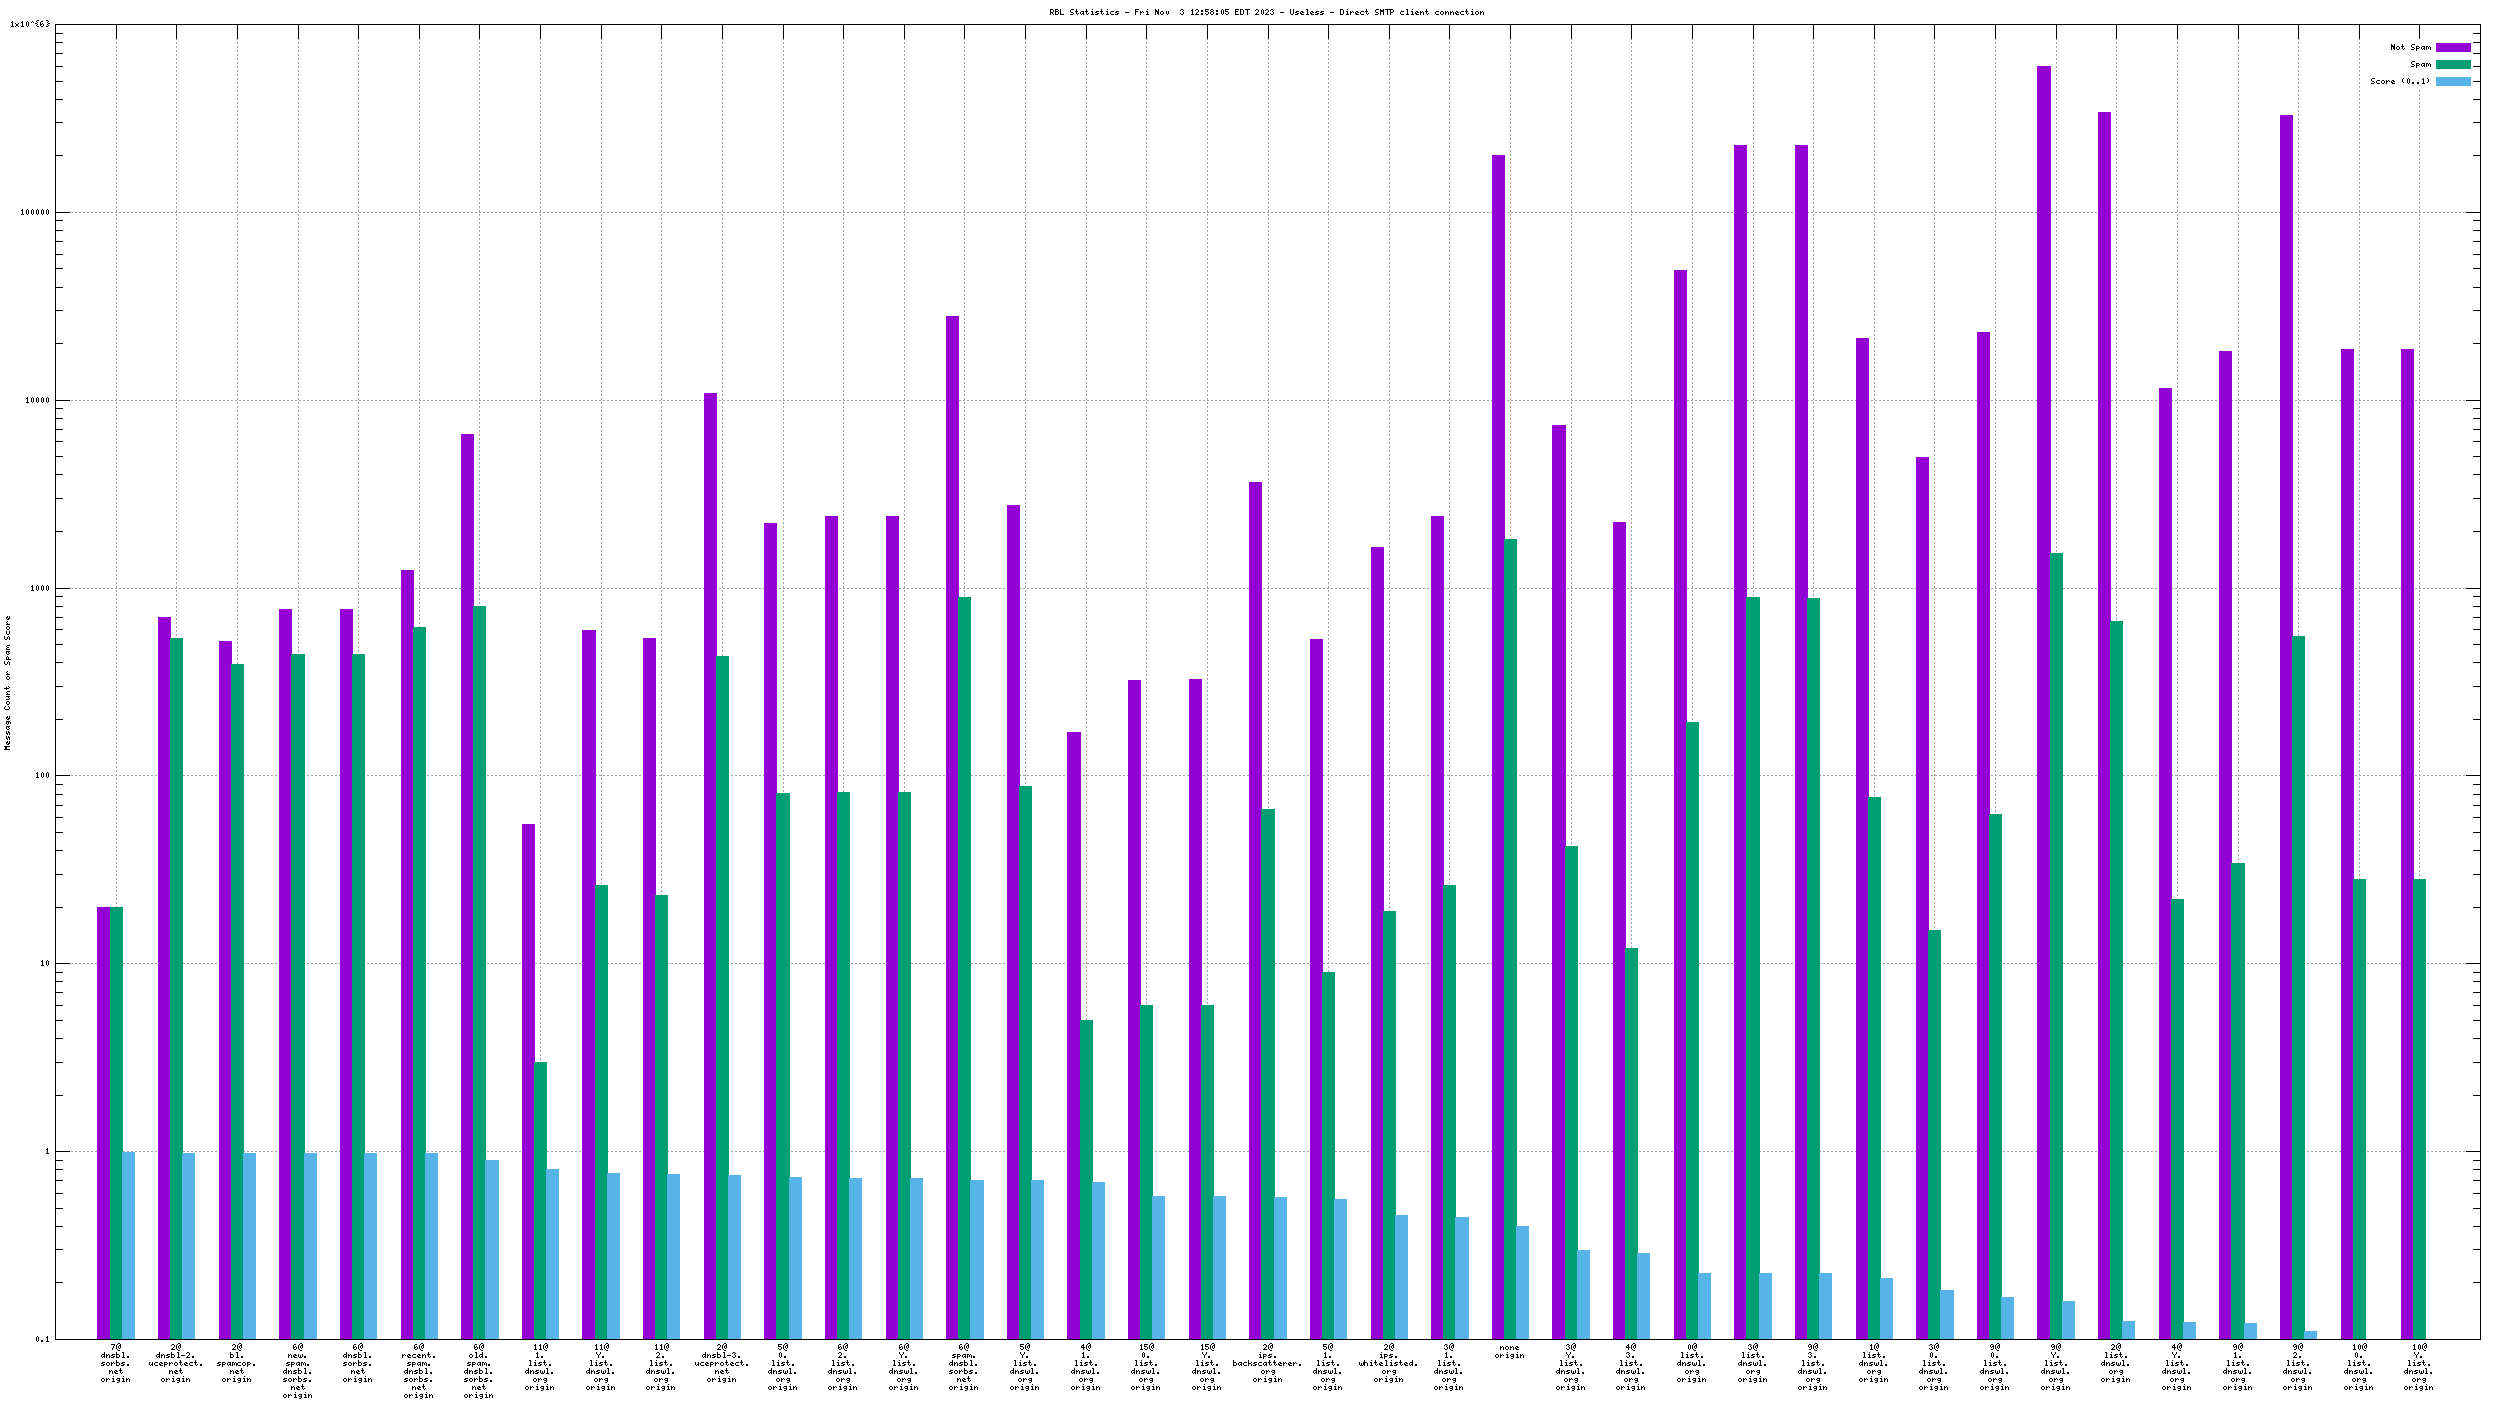
Task: Click the purple Not Spam legend swatch
Action: click(x=2452, y=47)
